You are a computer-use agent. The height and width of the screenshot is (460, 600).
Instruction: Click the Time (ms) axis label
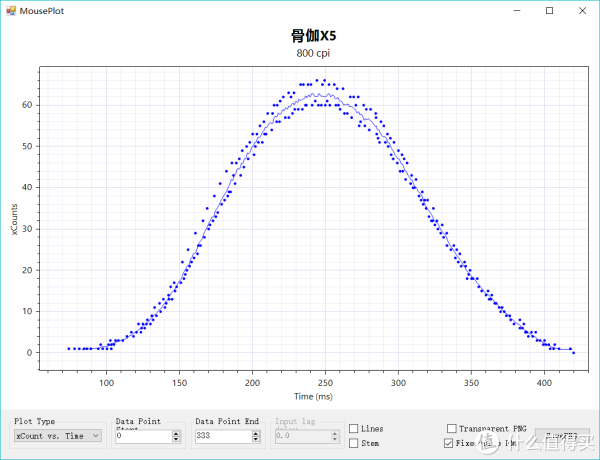click(313, 396)
